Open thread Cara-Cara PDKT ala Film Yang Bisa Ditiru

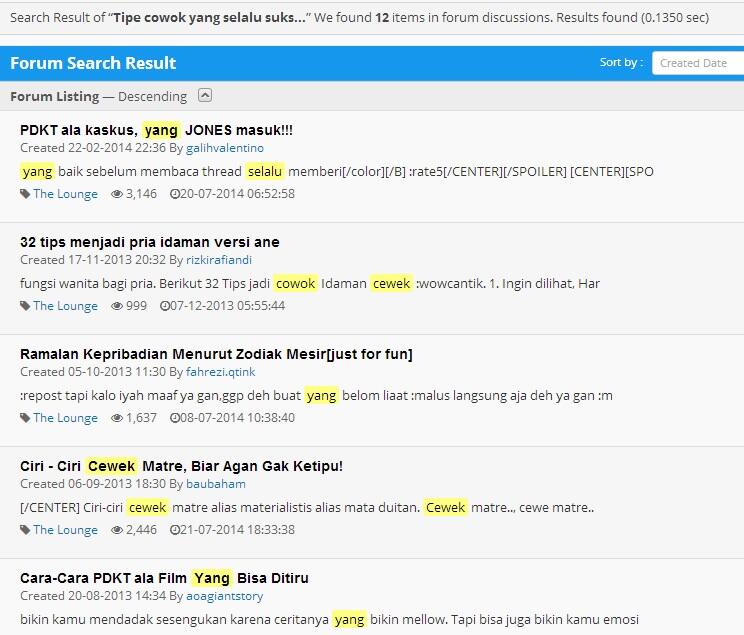click(x=164, y=578)
